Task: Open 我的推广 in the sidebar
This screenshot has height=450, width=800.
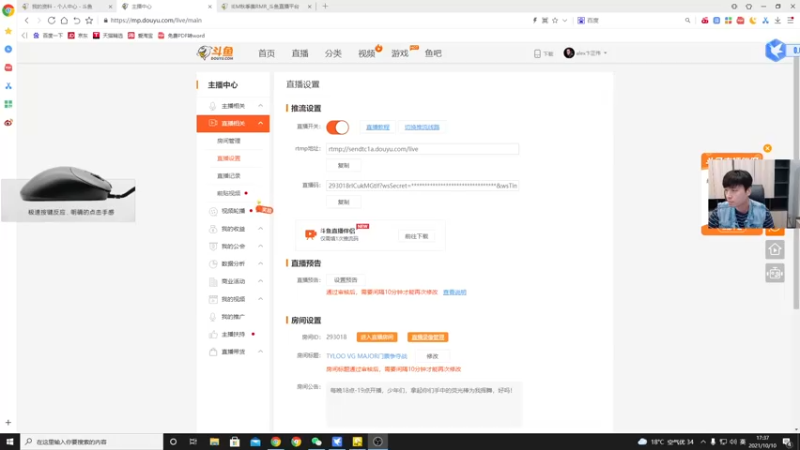Action: (x=233, y=317)
